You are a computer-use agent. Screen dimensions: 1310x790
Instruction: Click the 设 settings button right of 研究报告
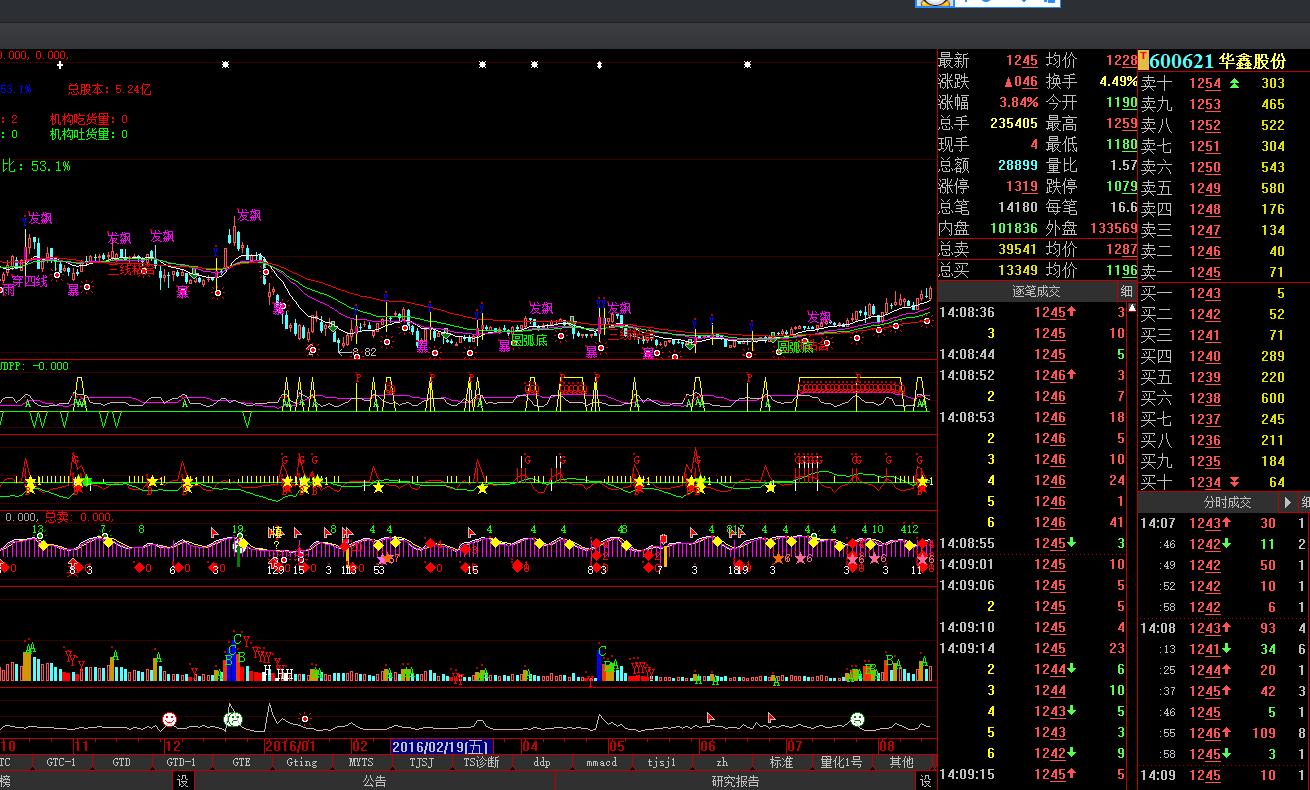click(x=926, y=781)
